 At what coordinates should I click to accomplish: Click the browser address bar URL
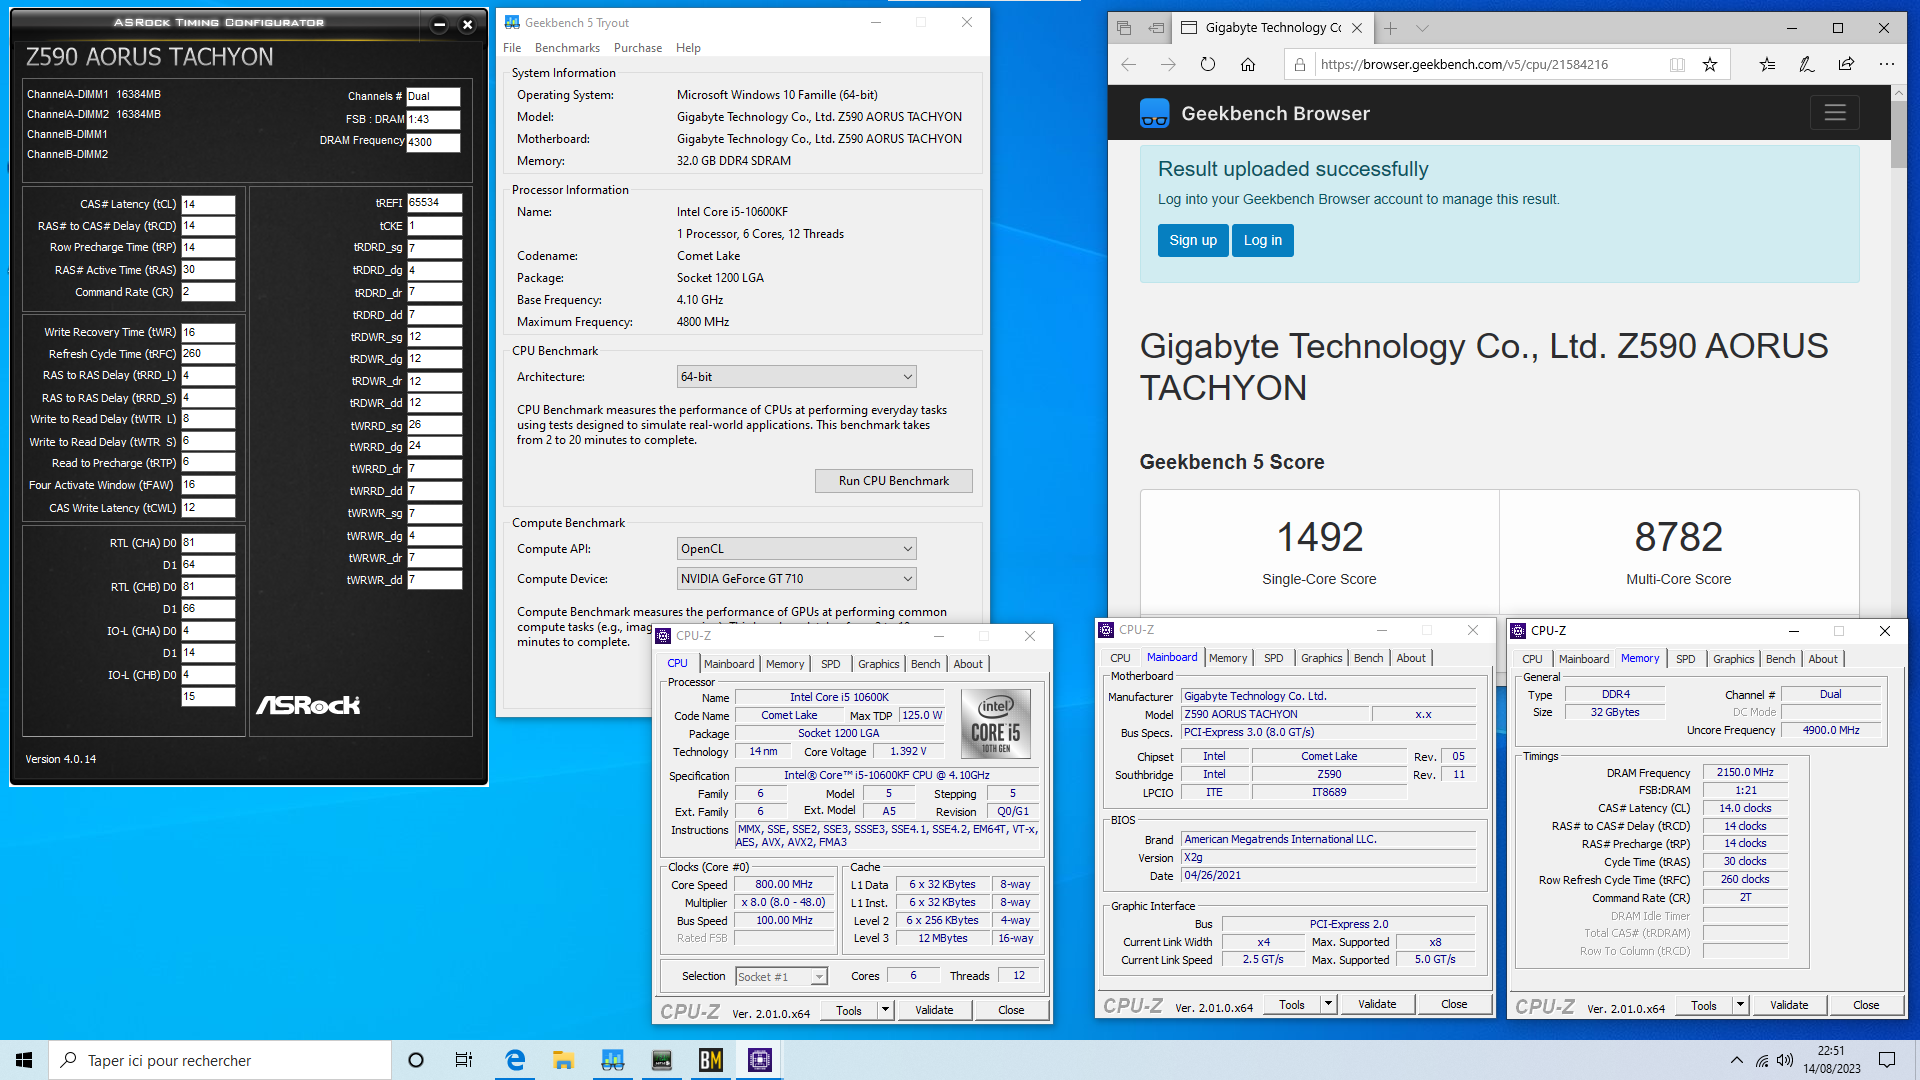coord(1464,65)
